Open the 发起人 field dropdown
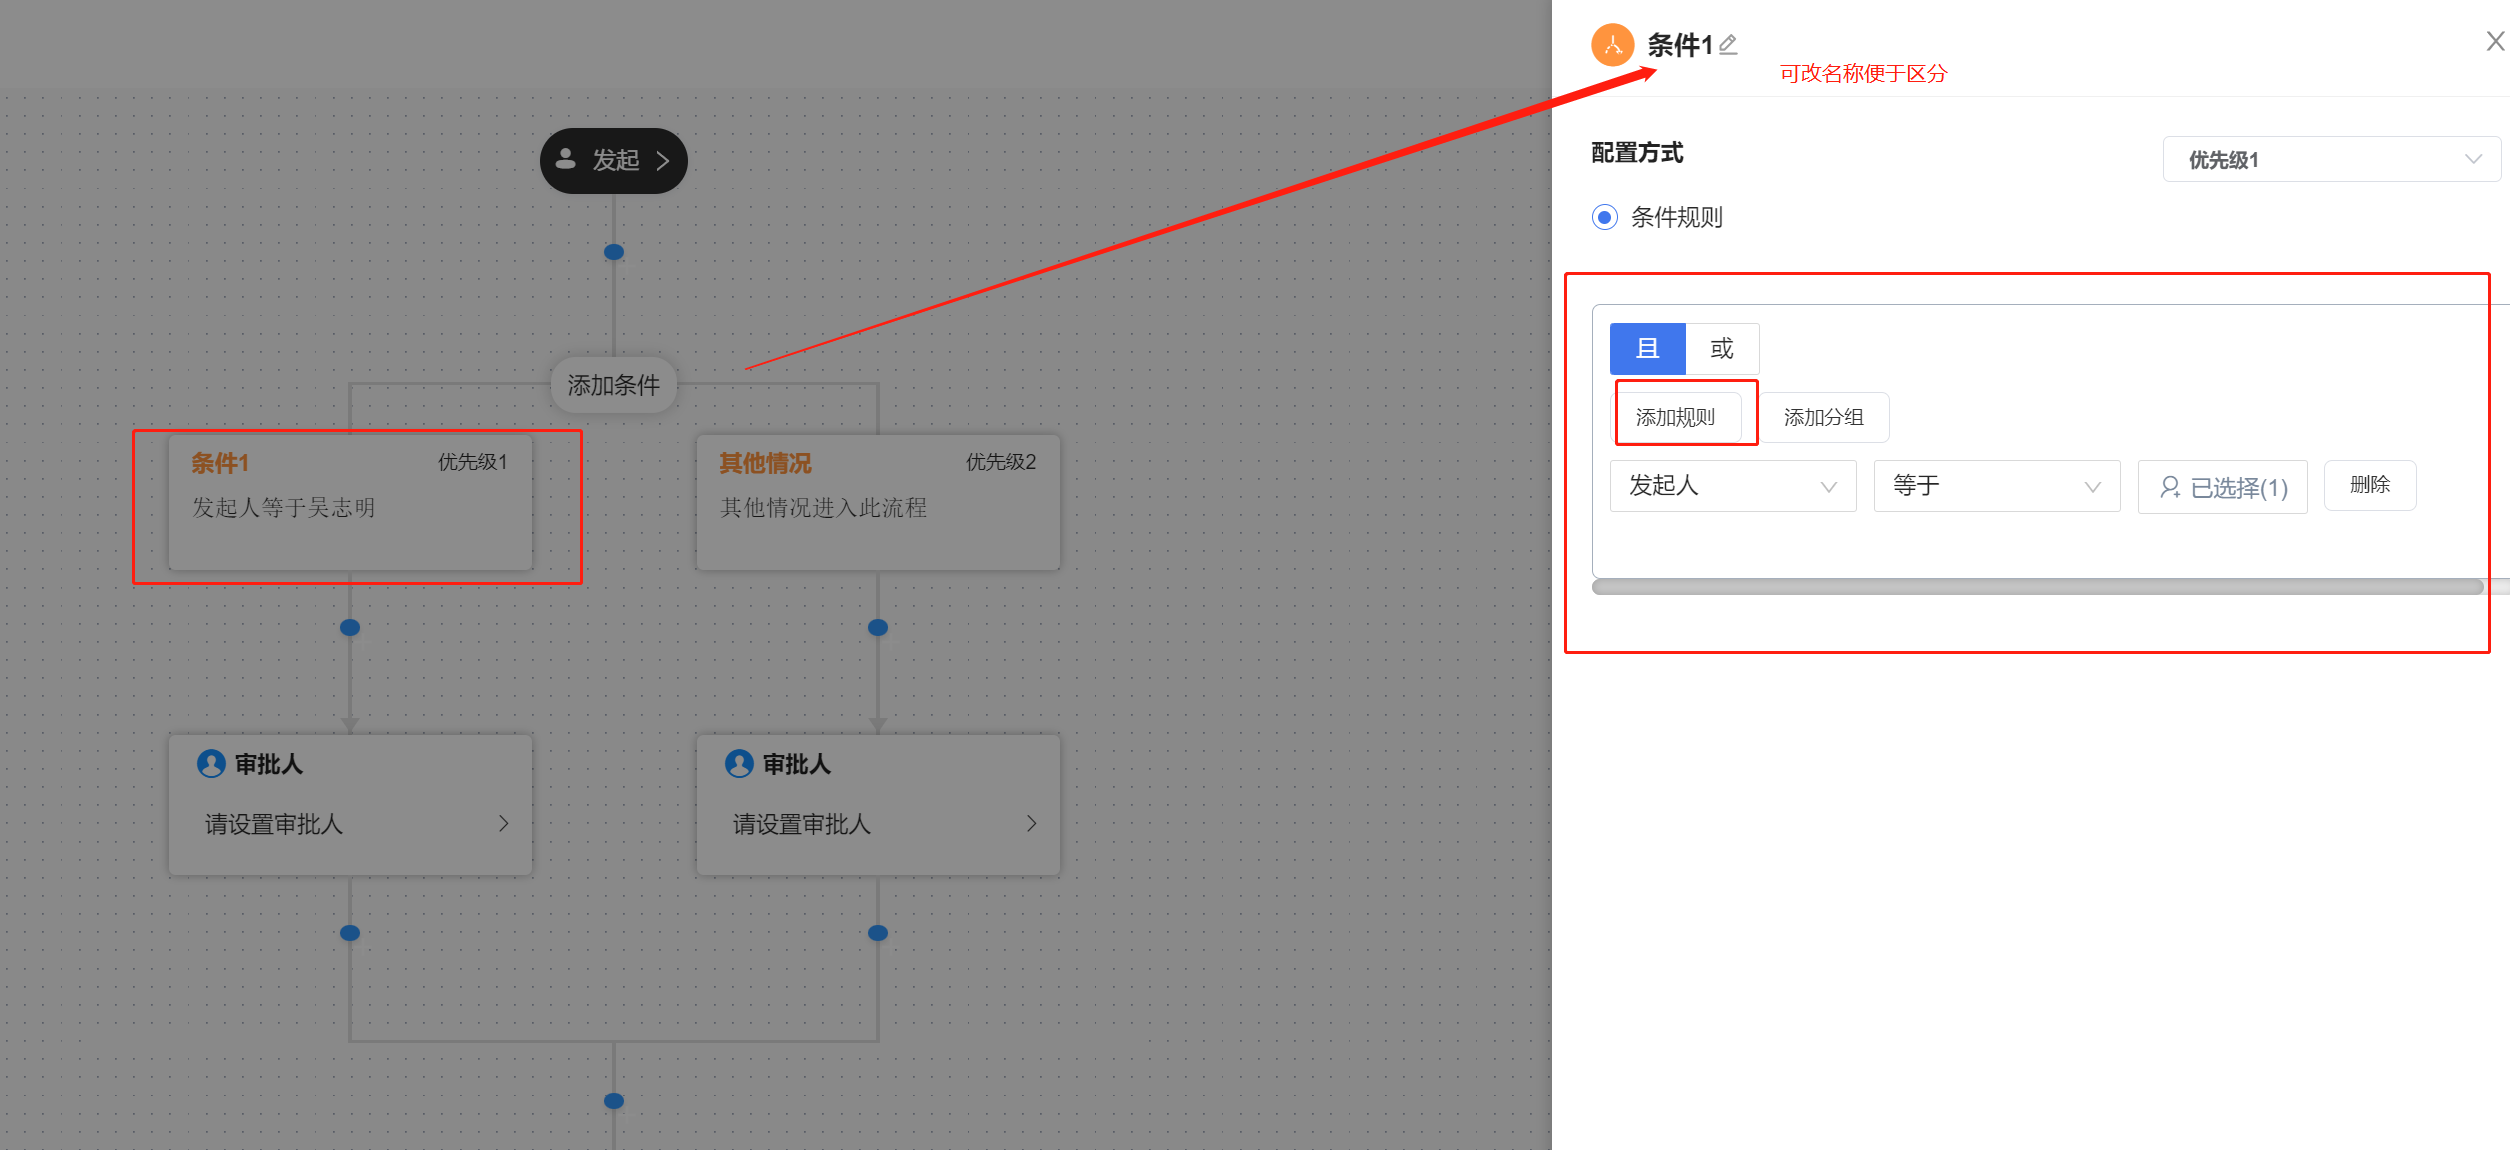The width and height of the screenshot is (2510, 1150). (1733, 486)
